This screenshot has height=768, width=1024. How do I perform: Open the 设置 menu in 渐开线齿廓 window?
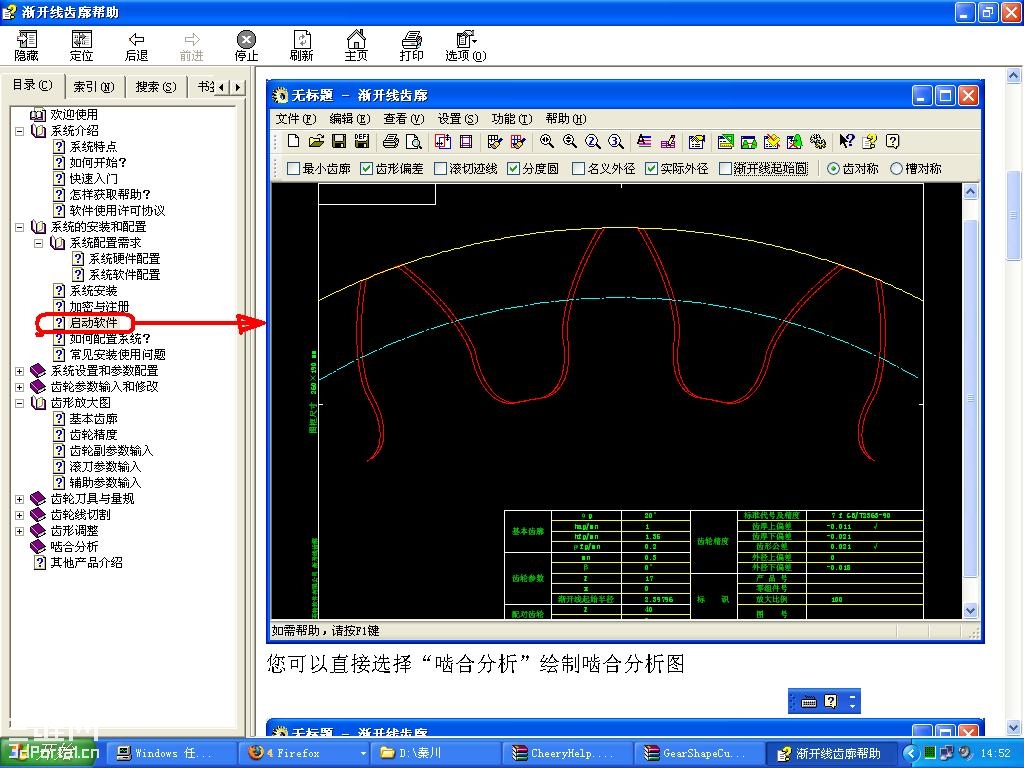[x=457, y=118]
